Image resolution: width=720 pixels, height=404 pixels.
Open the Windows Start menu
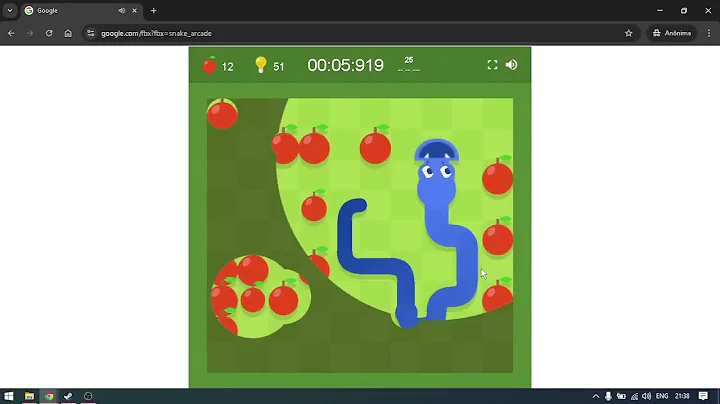point(9,396)
